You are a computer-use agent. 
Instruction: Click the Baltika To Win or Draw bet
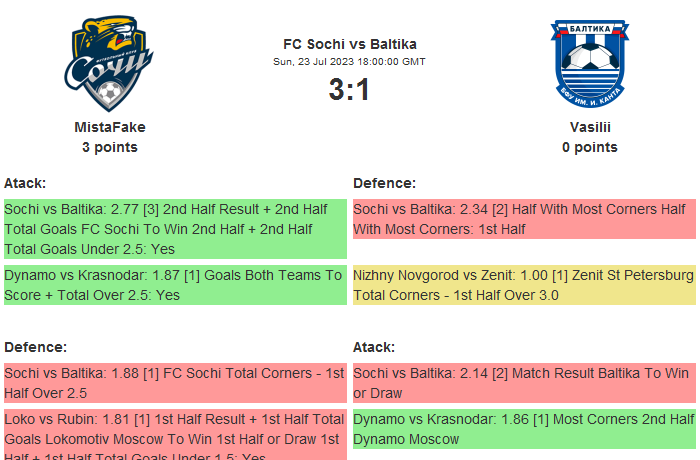524,383
